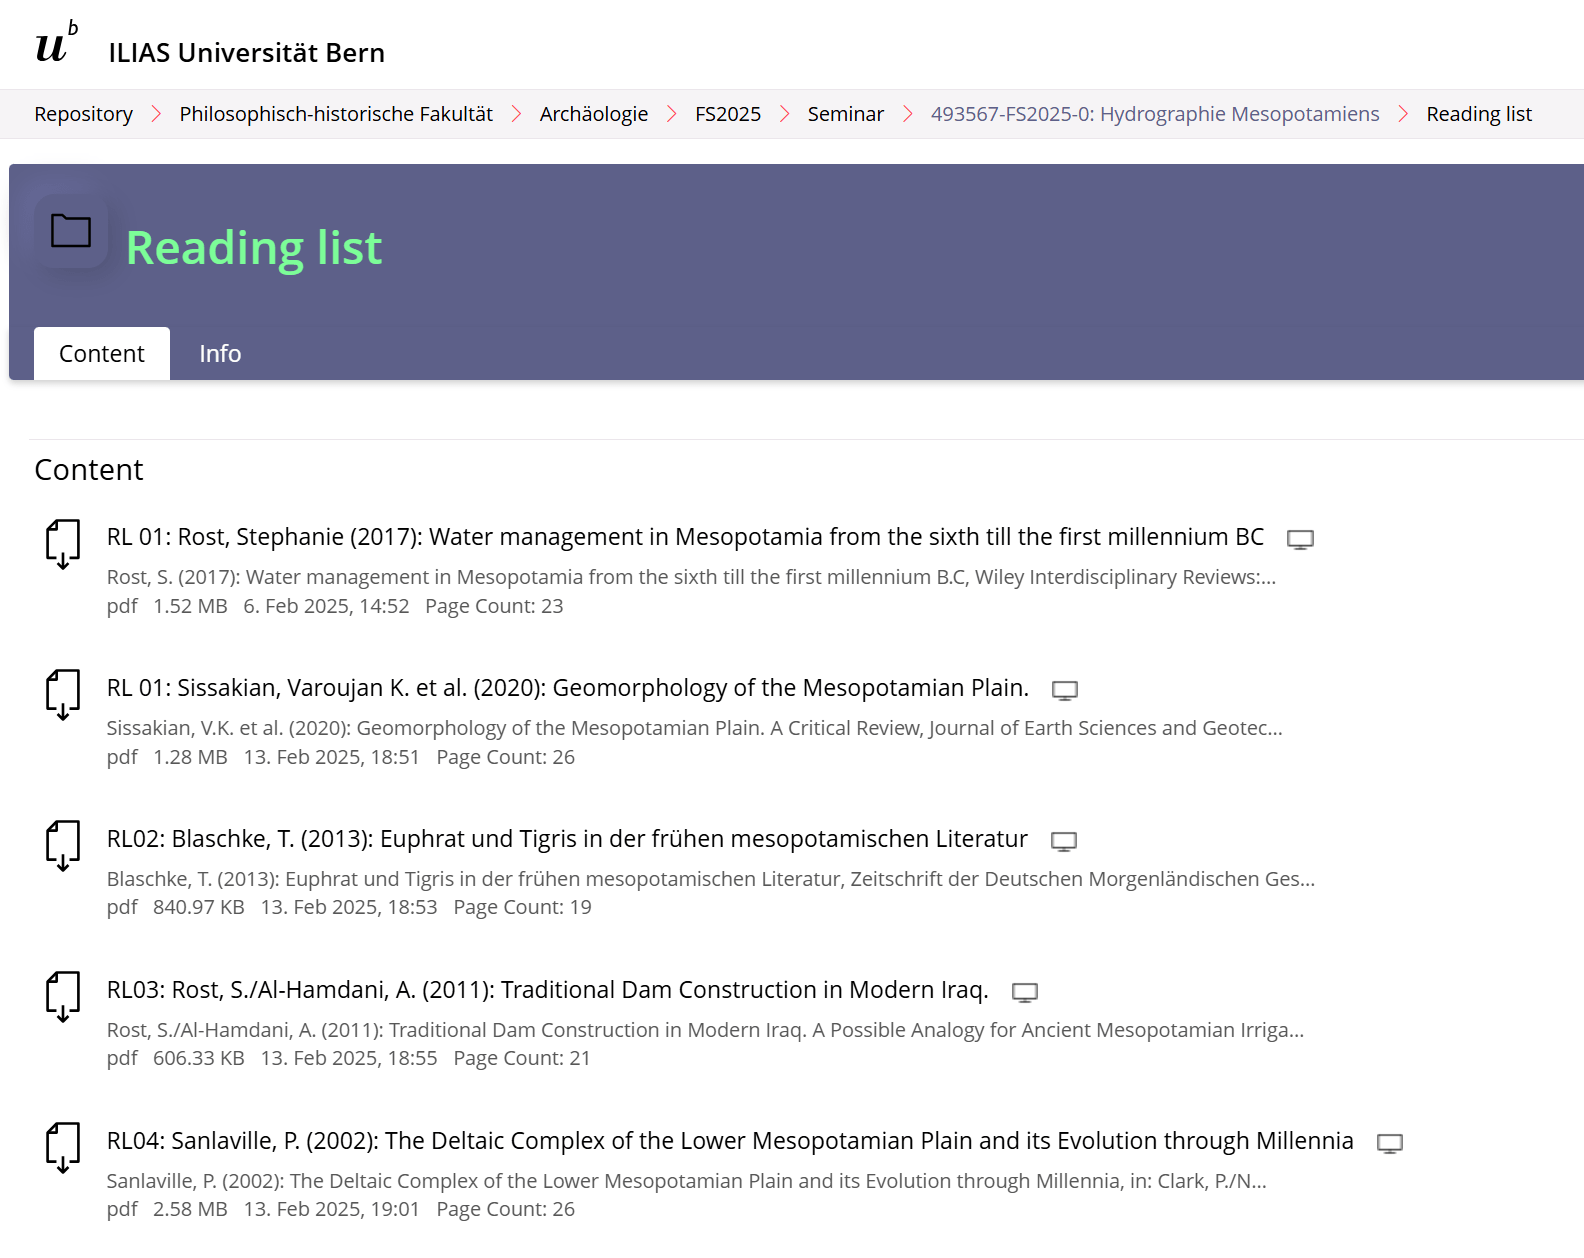Click the Rost 2017 Wiley Interdisciplinary Reviews description
Viewport: 1584px width, 1258px height.
click(691, 577)
